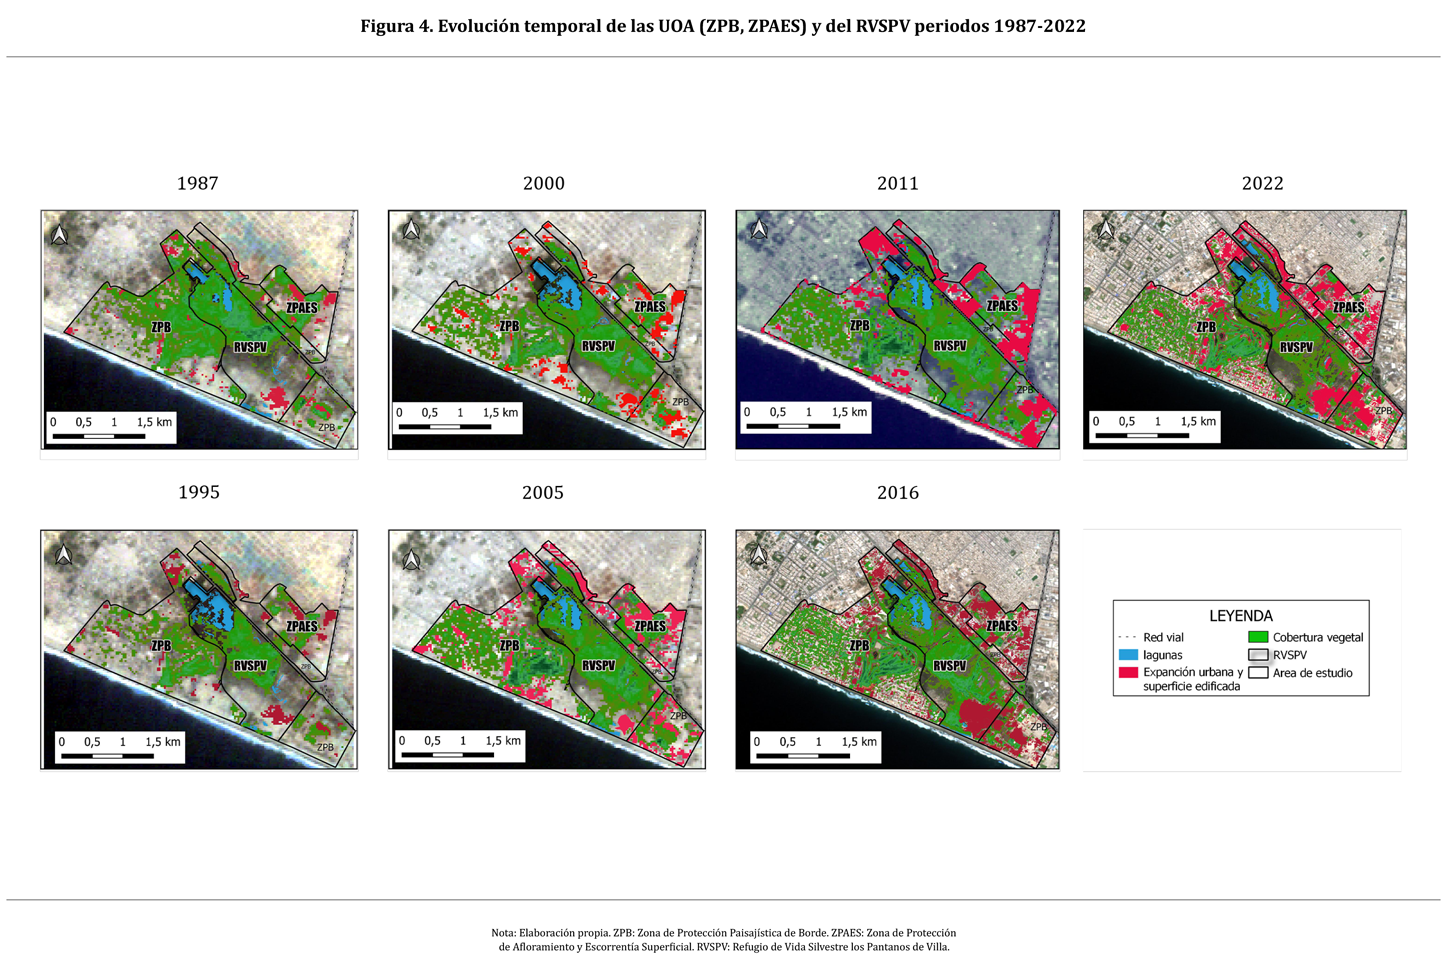Click the RVSPV label in the 2005 map
The height and width of the screenshot is (980, 1446).
[598, 665]
